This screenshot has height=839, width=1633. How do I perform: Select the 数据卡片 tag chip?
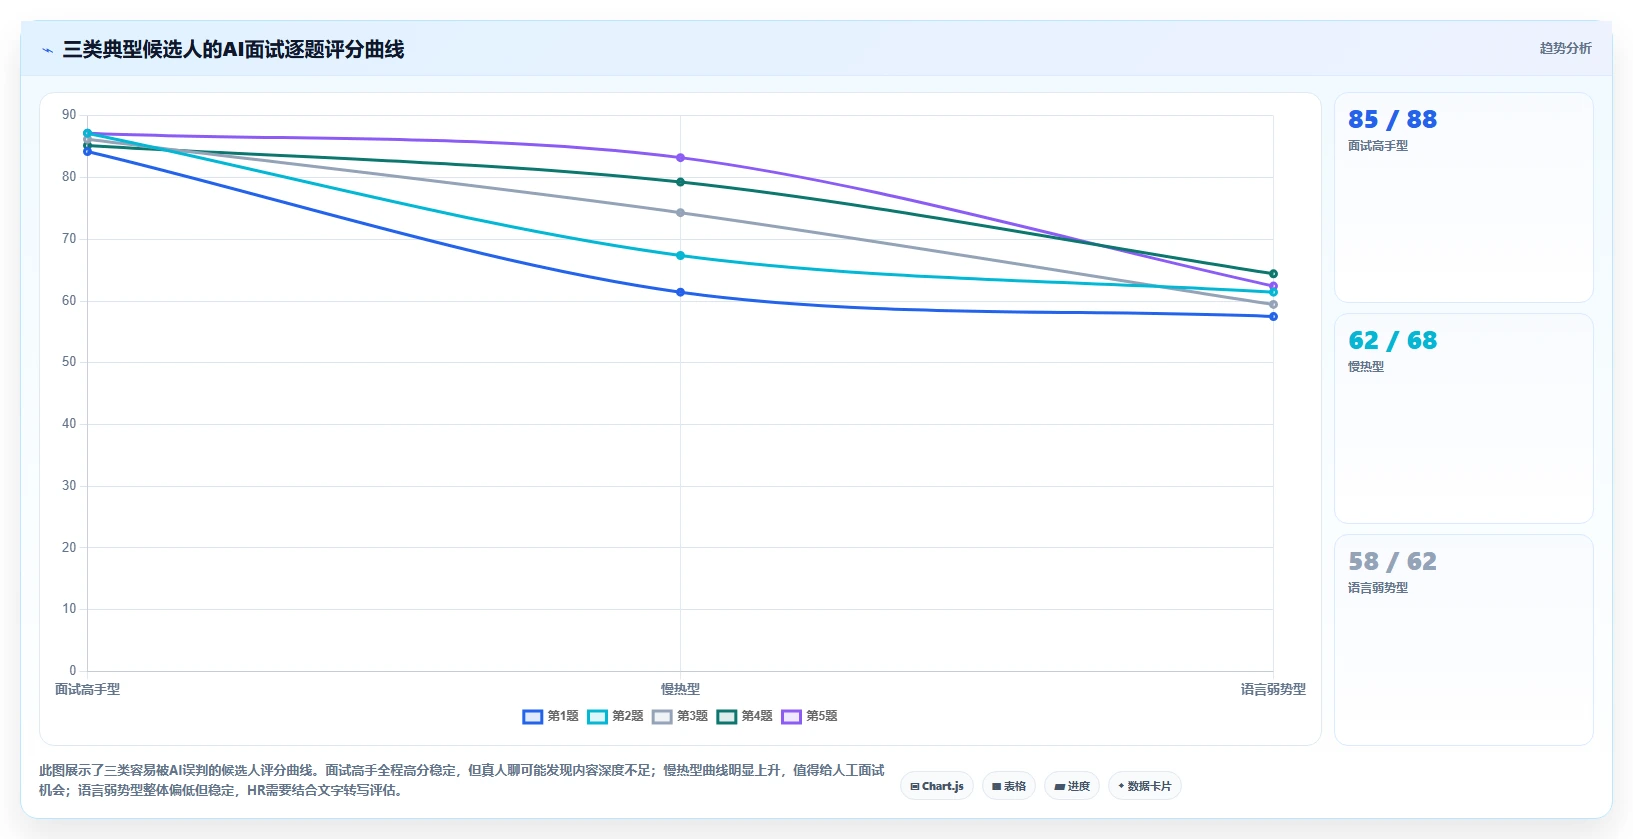point(1145,786)
